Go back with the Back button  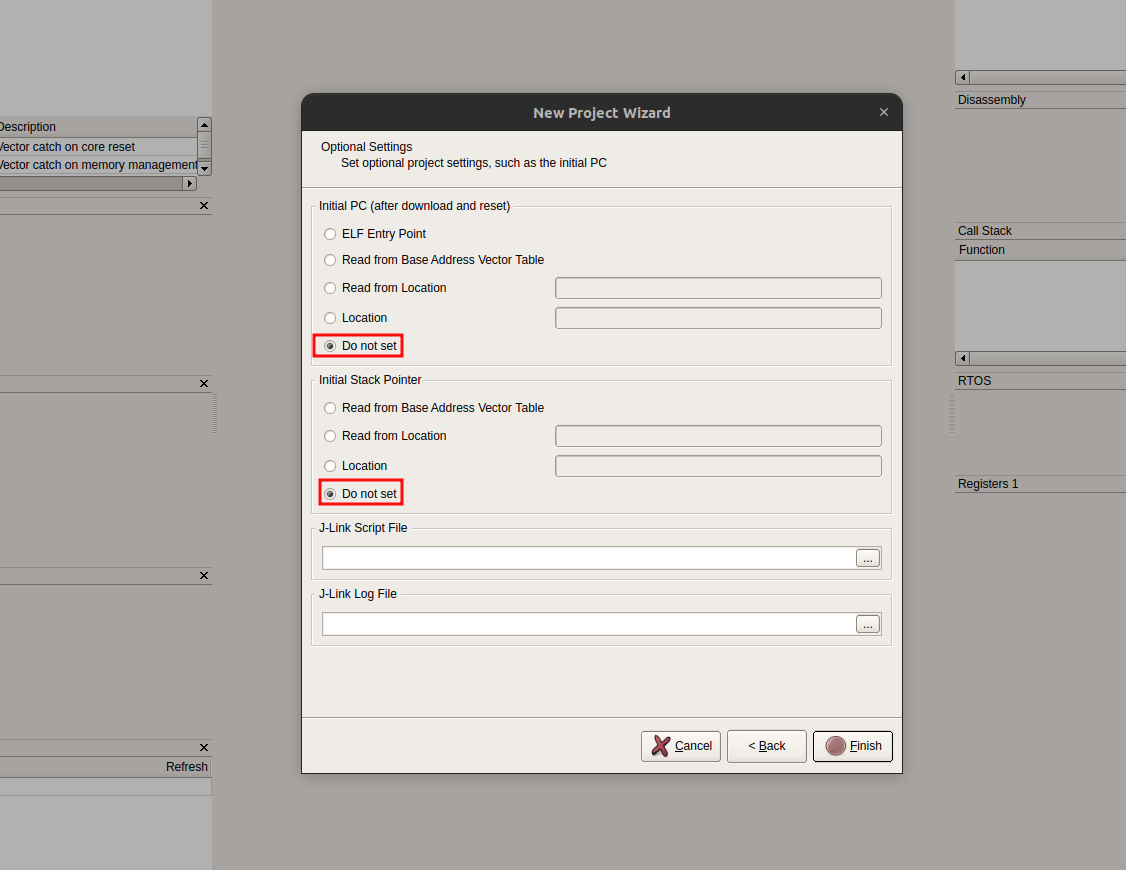click(766, 746)
